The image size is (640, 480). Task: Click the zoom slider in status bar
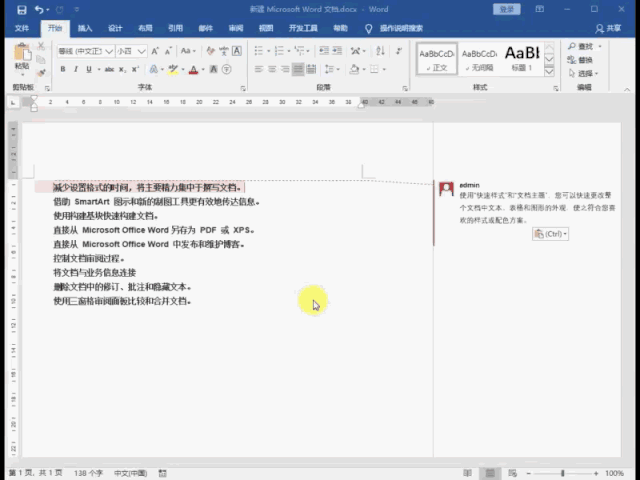[x=563, y=473]
